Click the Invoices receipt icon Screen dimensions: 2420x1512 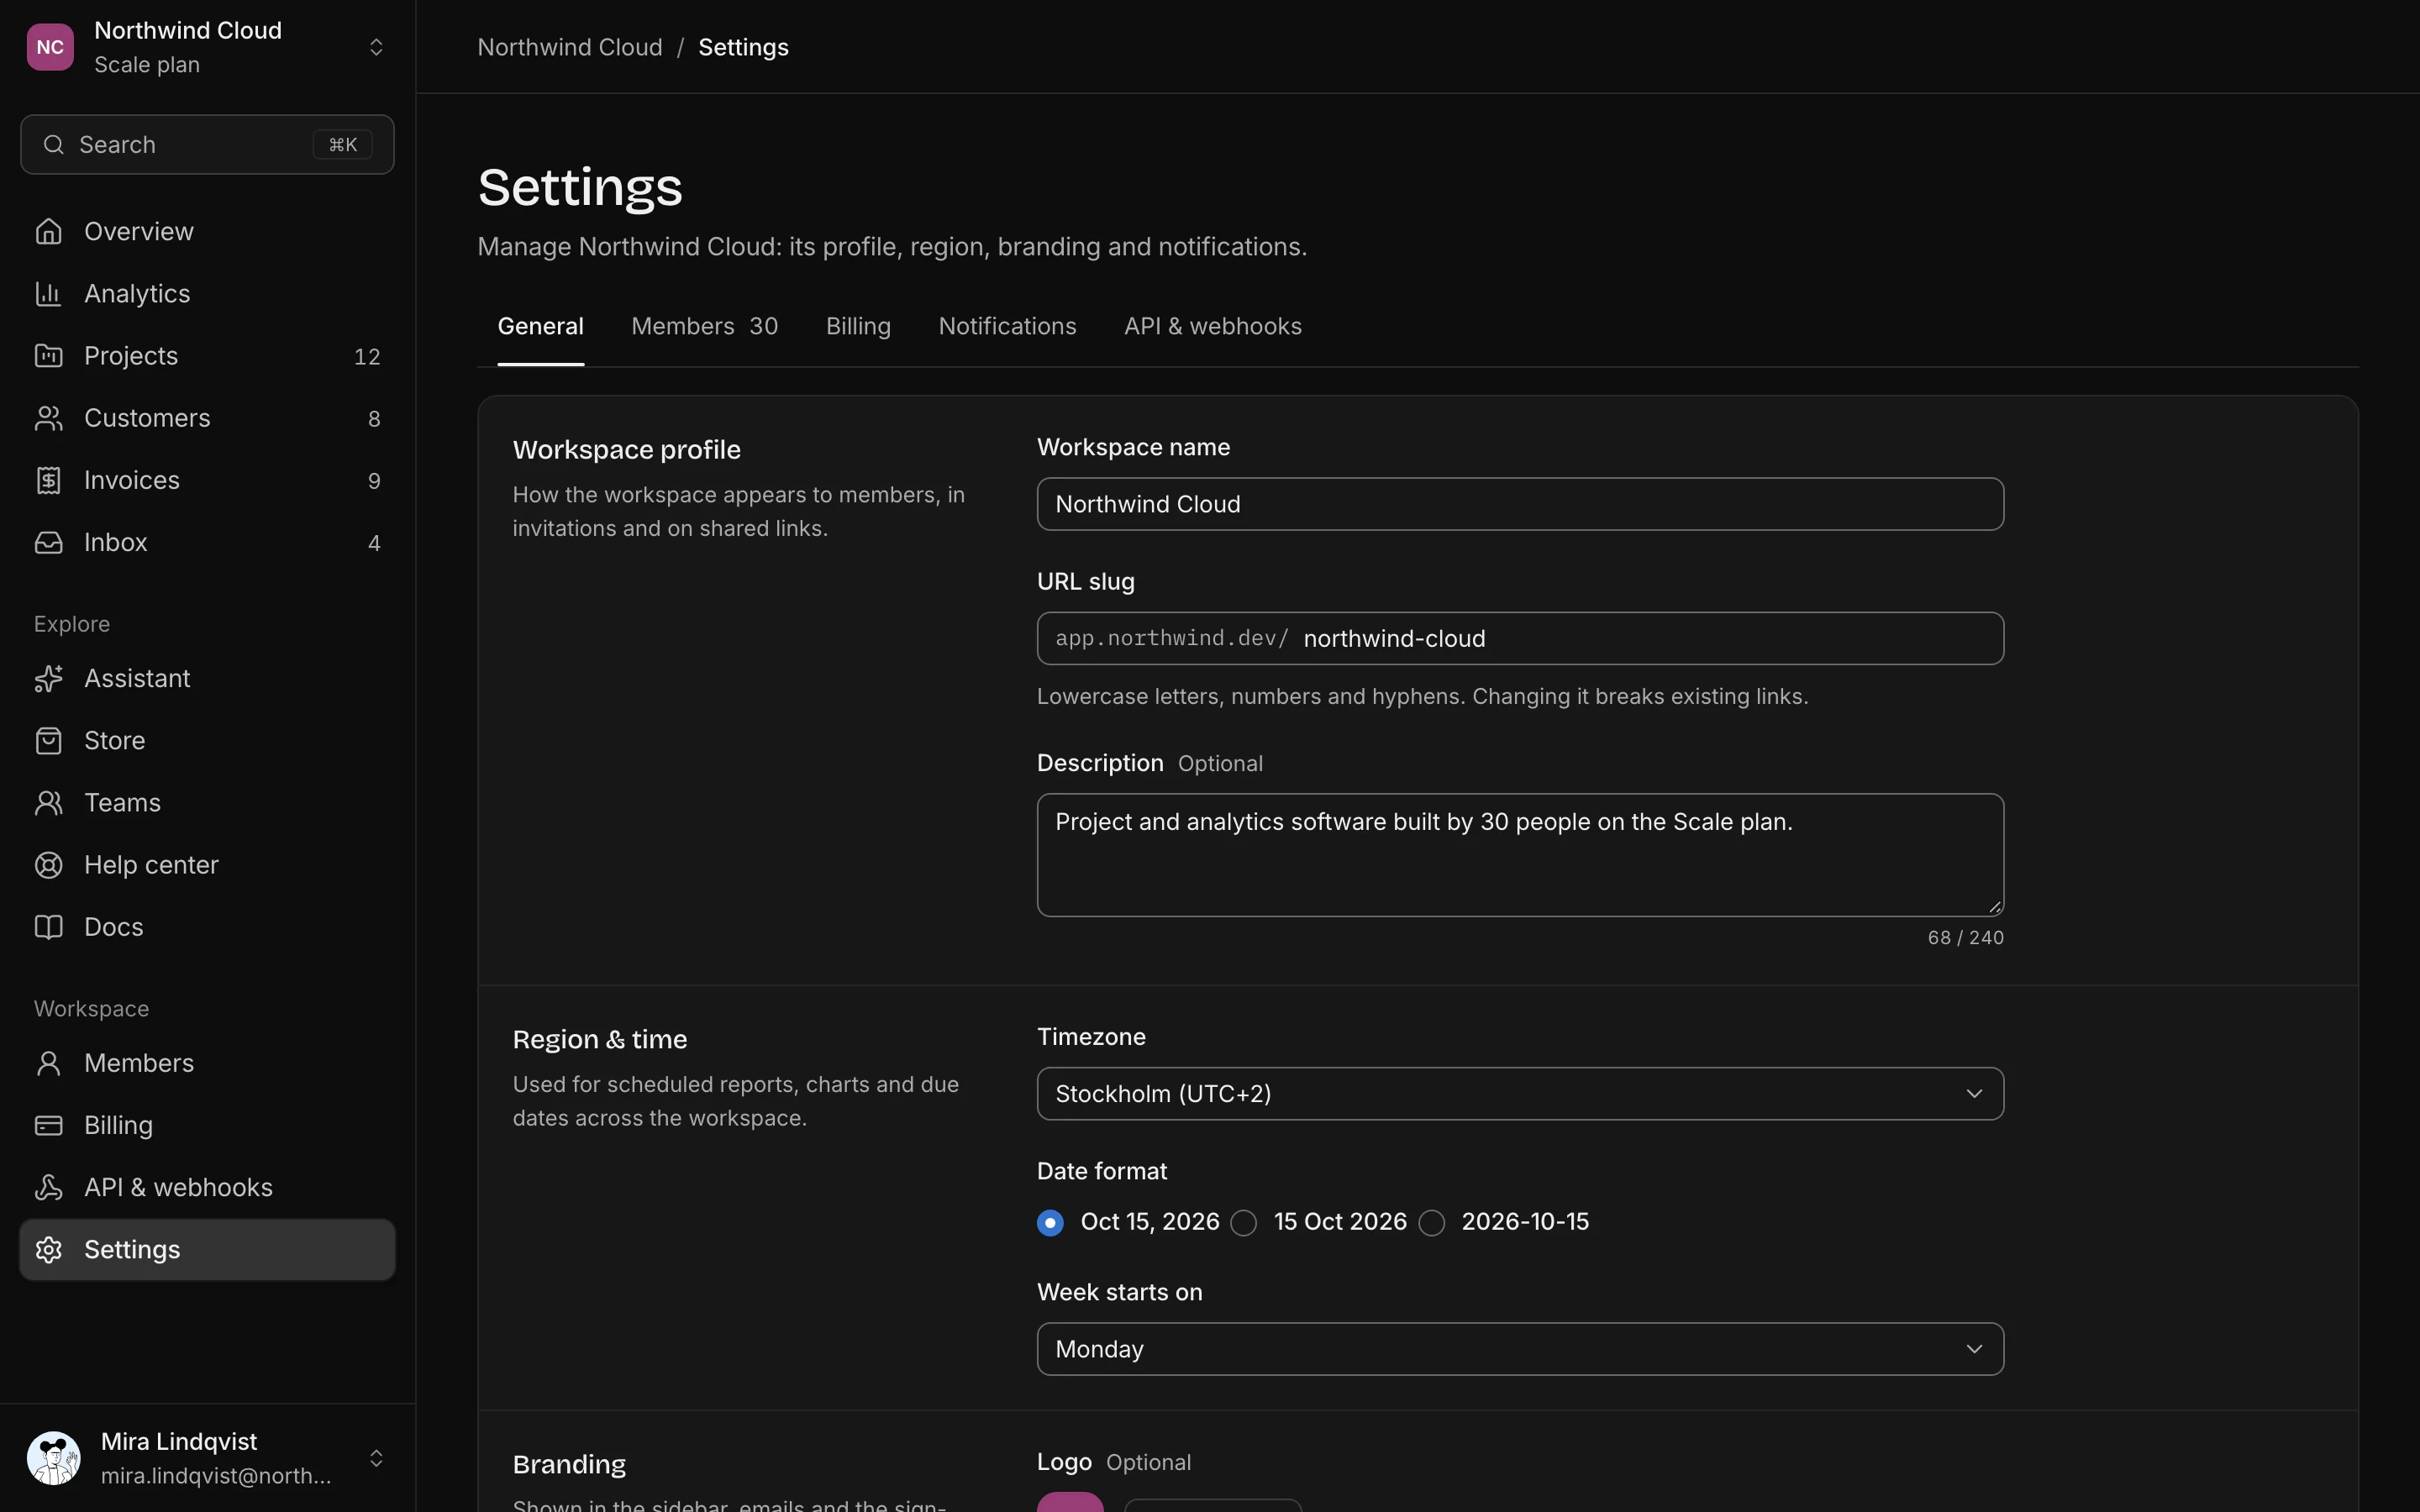click(x=49, y=480)
